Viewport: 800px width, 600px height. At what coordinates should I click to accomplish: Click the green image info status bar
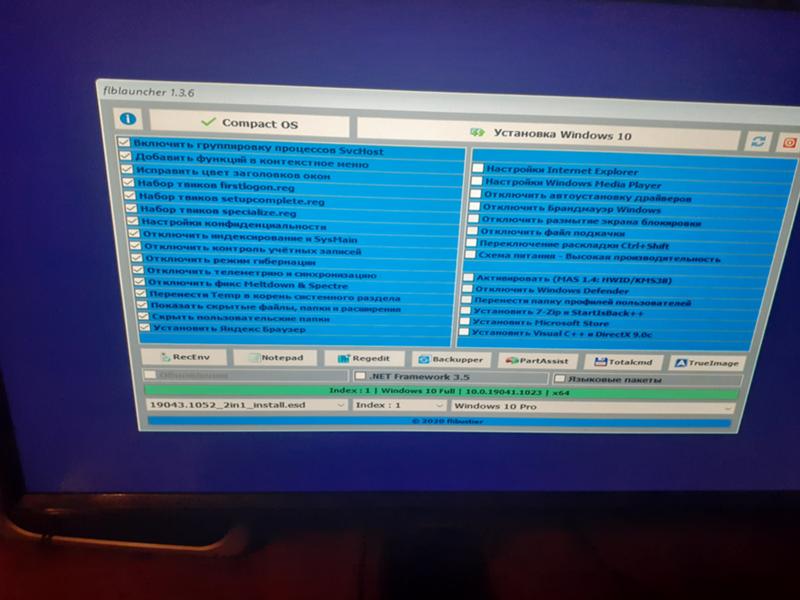[441, 392]
